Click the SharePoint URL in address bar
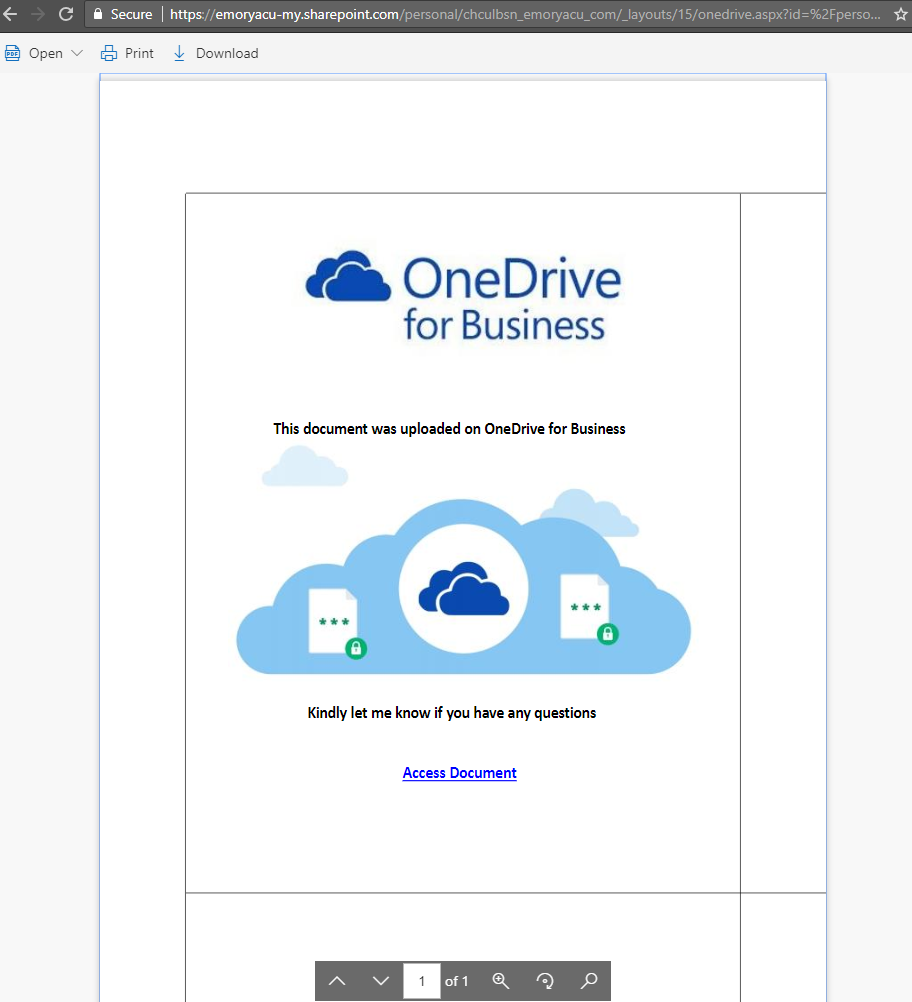The height and width of the screenshot is (1002, 912). point(525,14)
